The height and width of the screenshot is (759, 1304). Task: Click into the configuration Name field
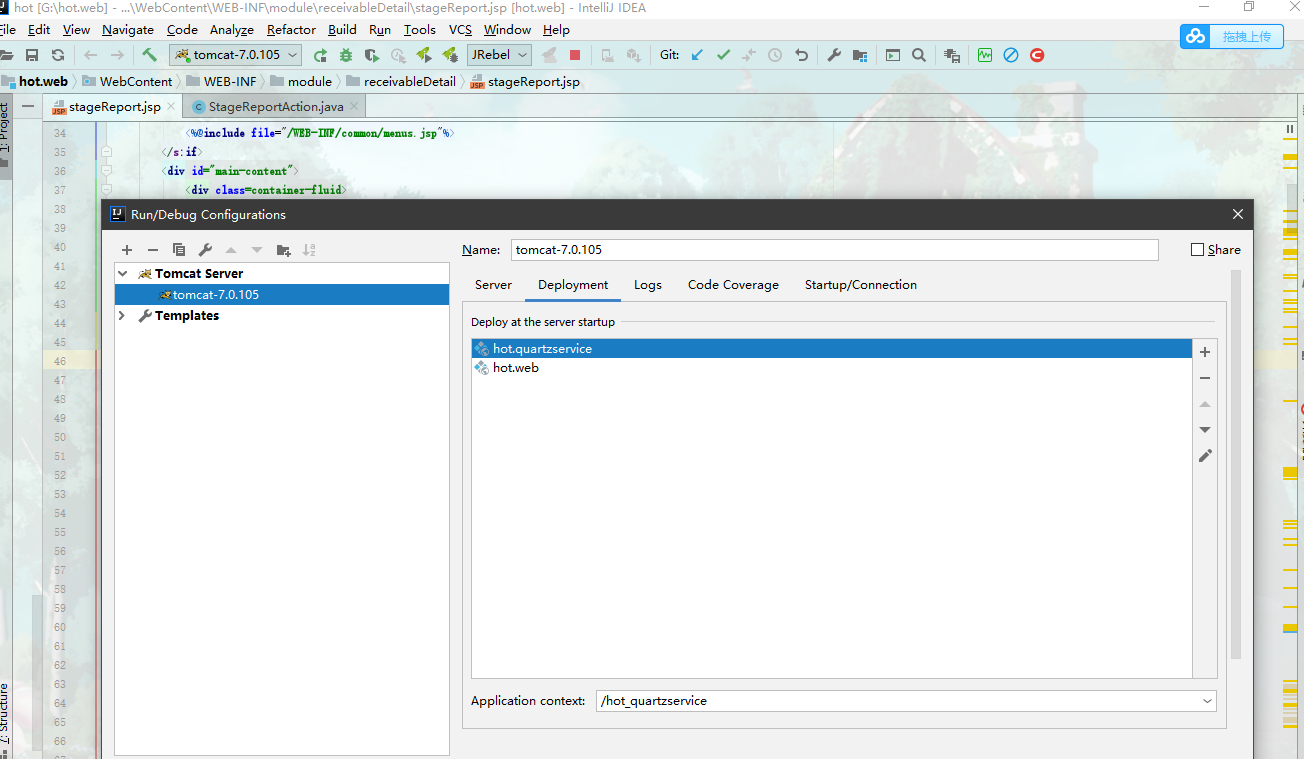tap(834, 250)
